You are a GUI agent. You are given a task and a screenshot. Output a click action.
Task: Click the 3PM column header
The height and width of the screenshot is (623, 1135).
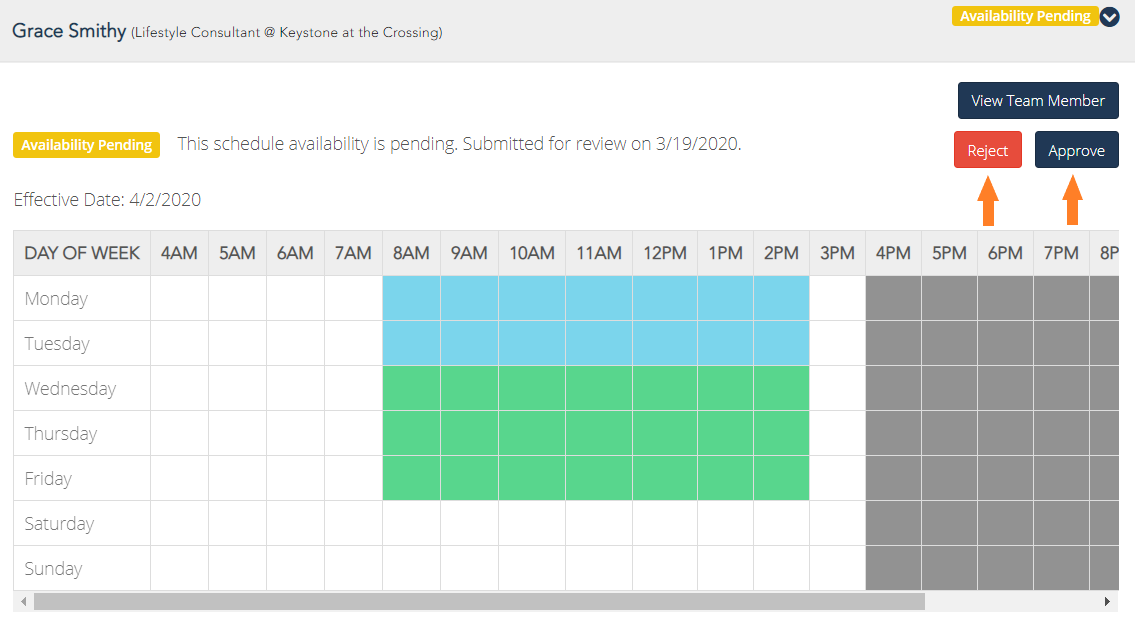coord(837,253)
